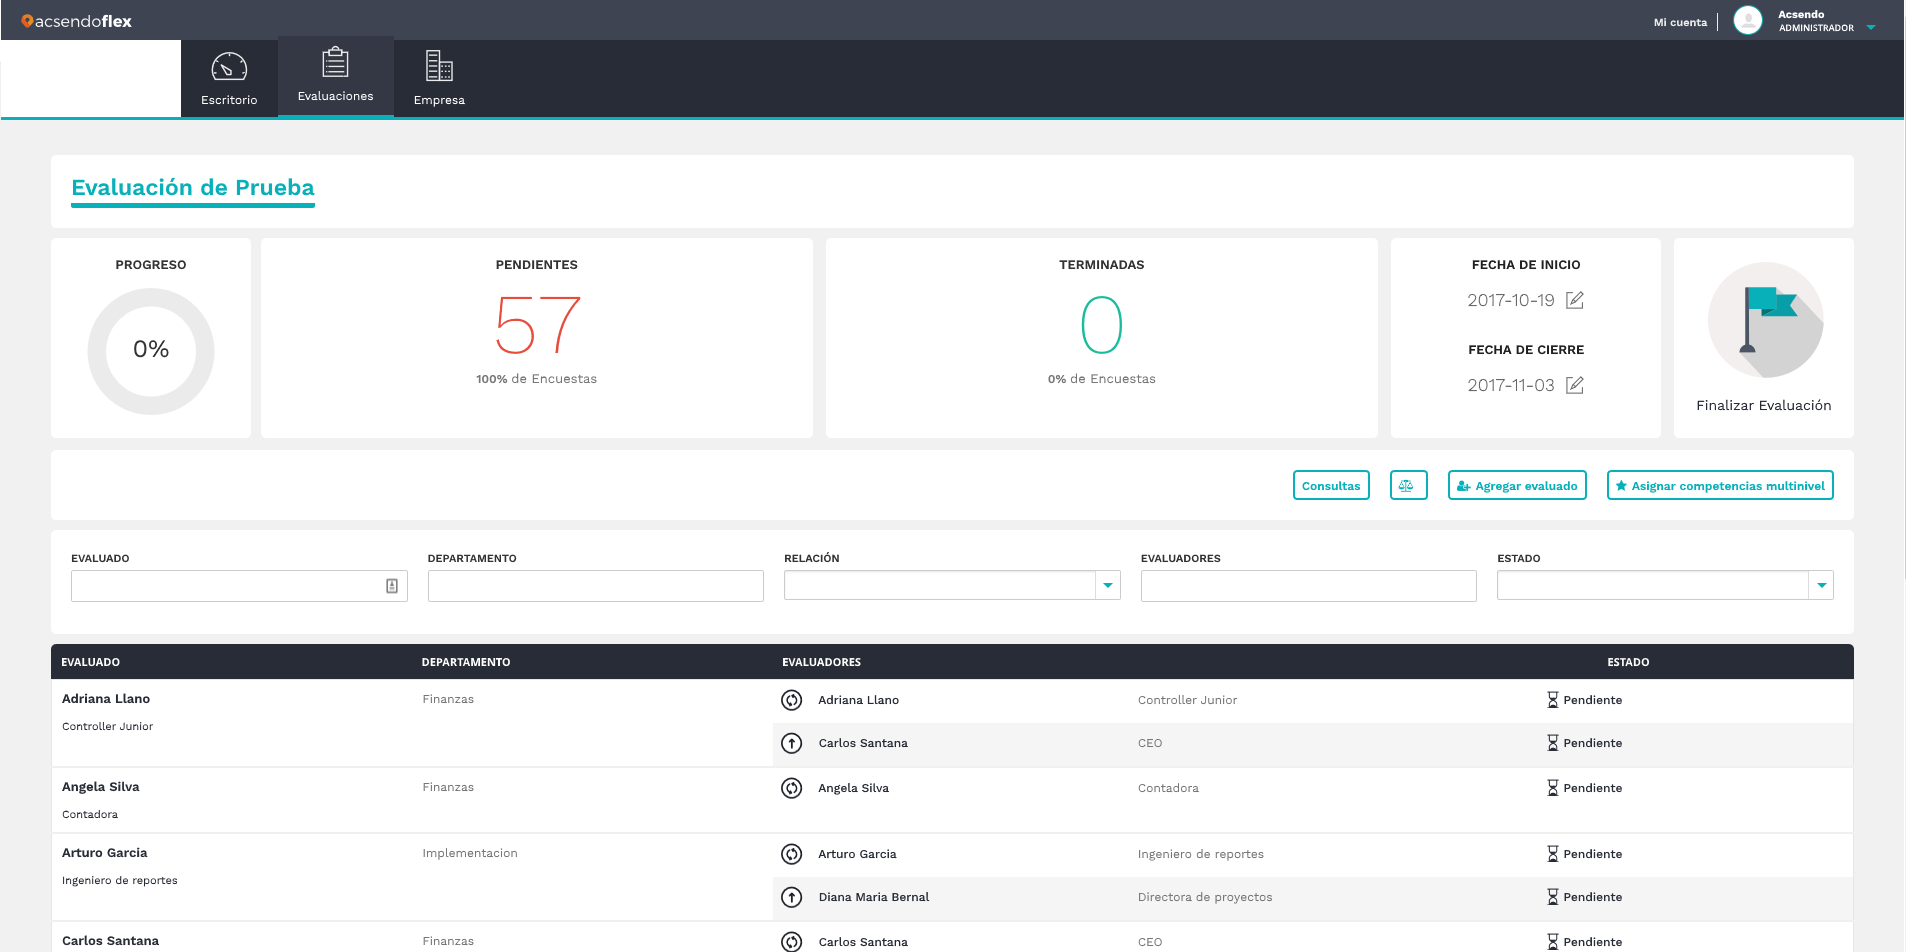Click the Evaluadores column header
Viewport: 1906px width, 952px height.
822,662
